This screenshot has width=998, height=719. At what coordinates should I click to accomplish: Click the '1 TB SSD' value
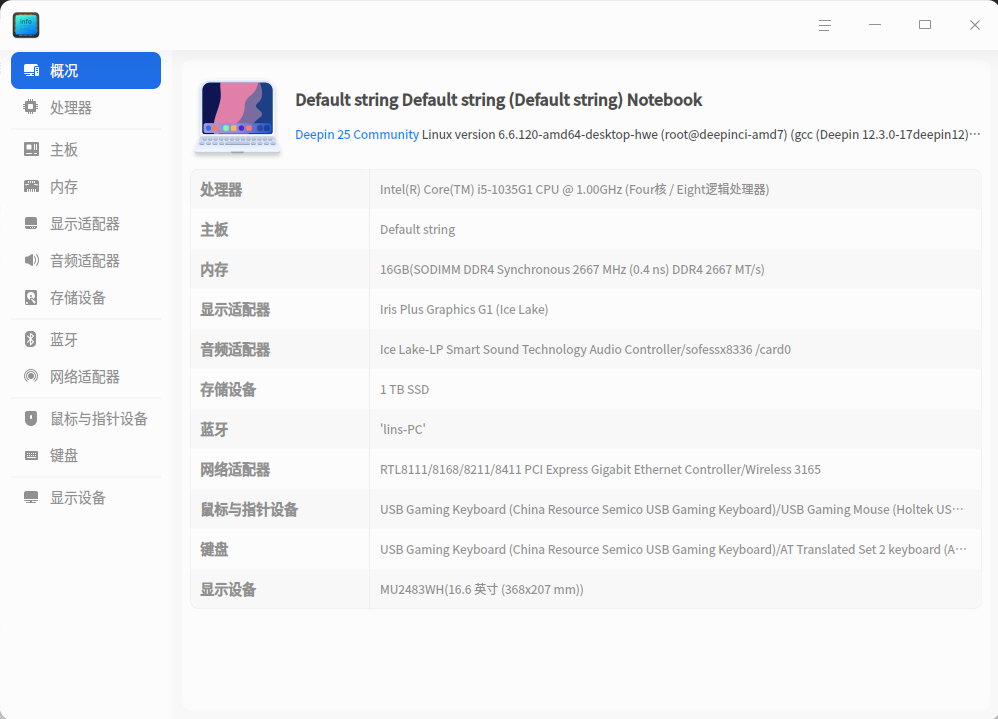404,389
